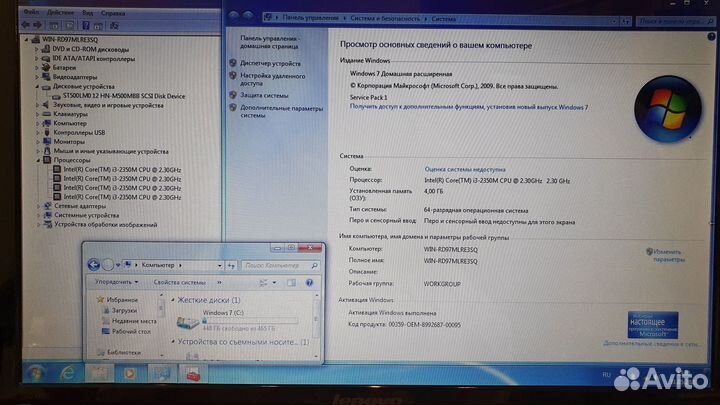Select ST500LM012 HN-M500MBB SCSI Disk Device
This screenshot has width=720, height=405.
pos(124,96)
